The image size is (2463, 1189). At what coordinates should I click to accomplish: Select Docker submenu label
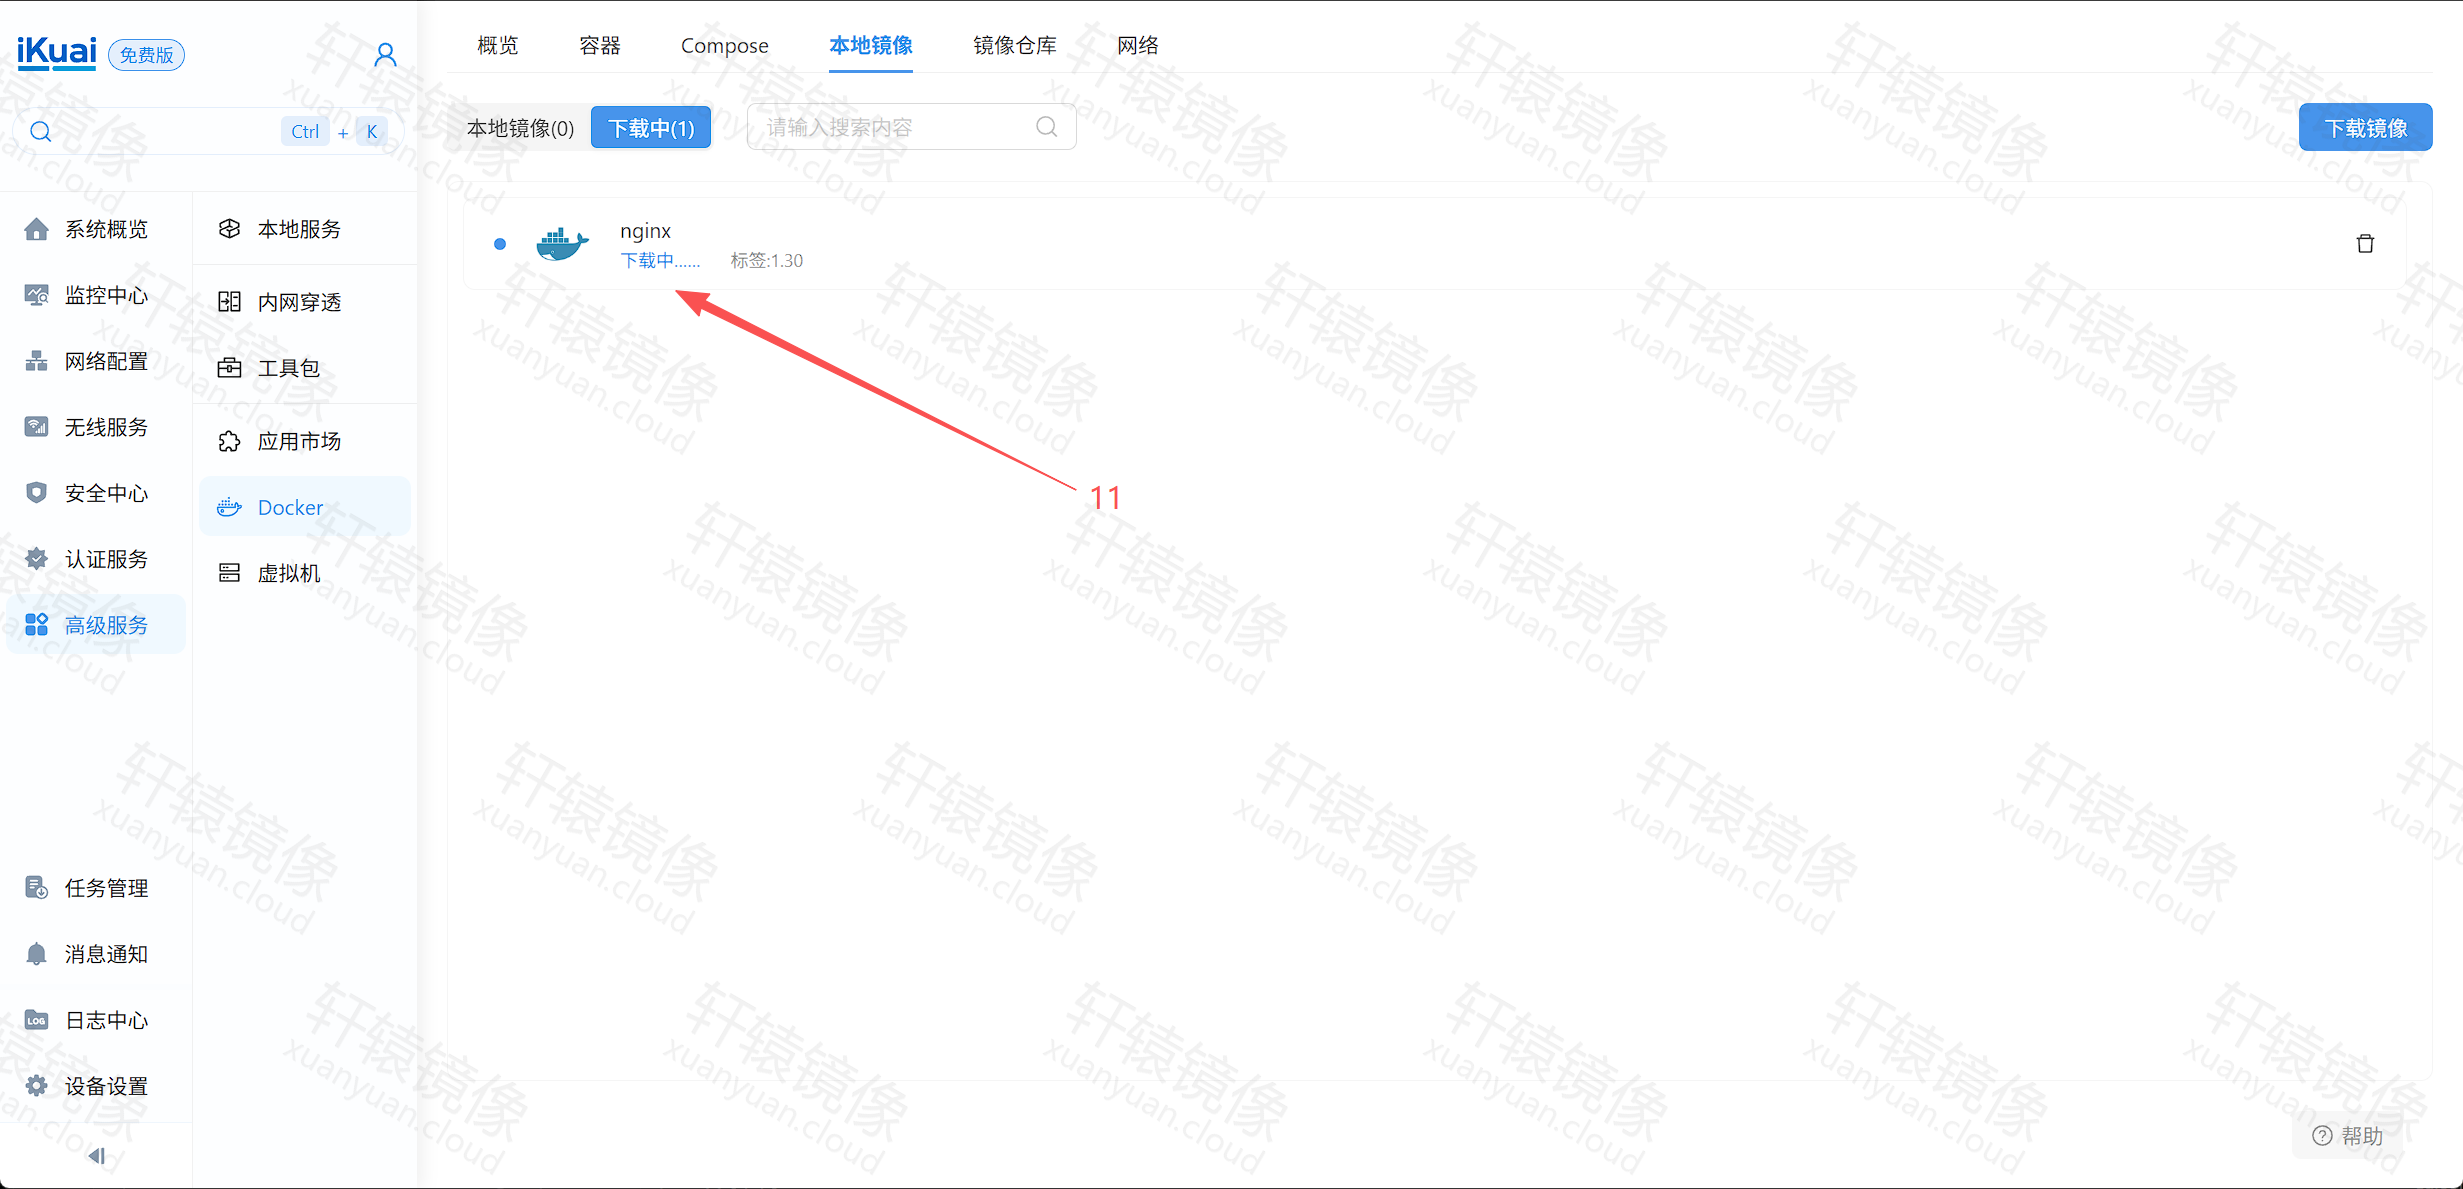(x=291, y=507)
